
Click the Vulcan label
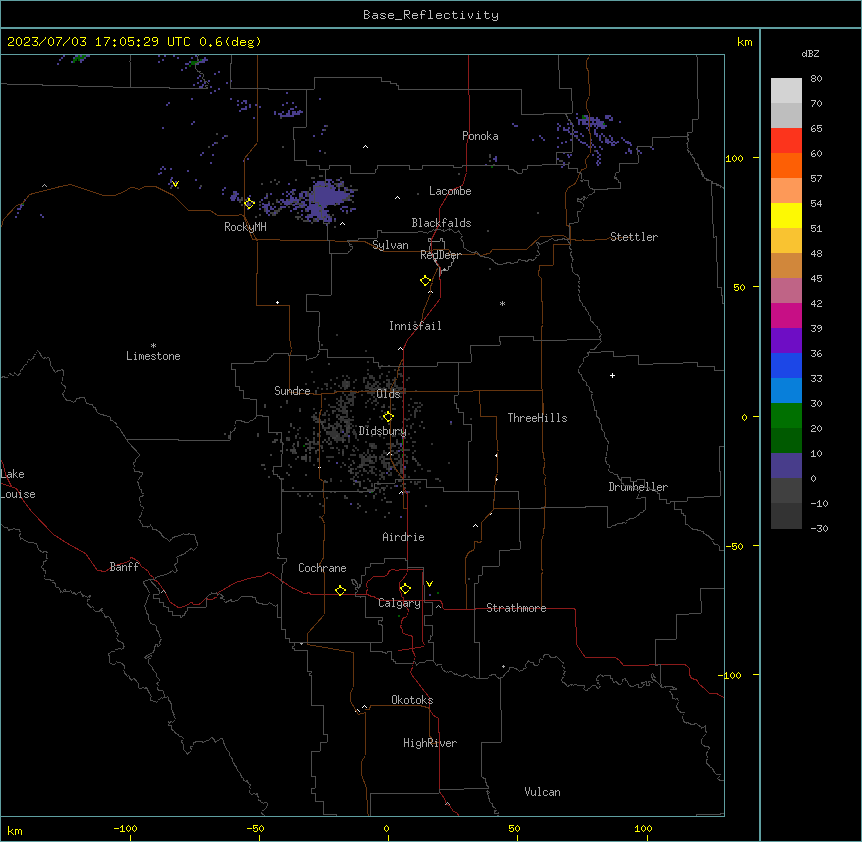point(543,792)
